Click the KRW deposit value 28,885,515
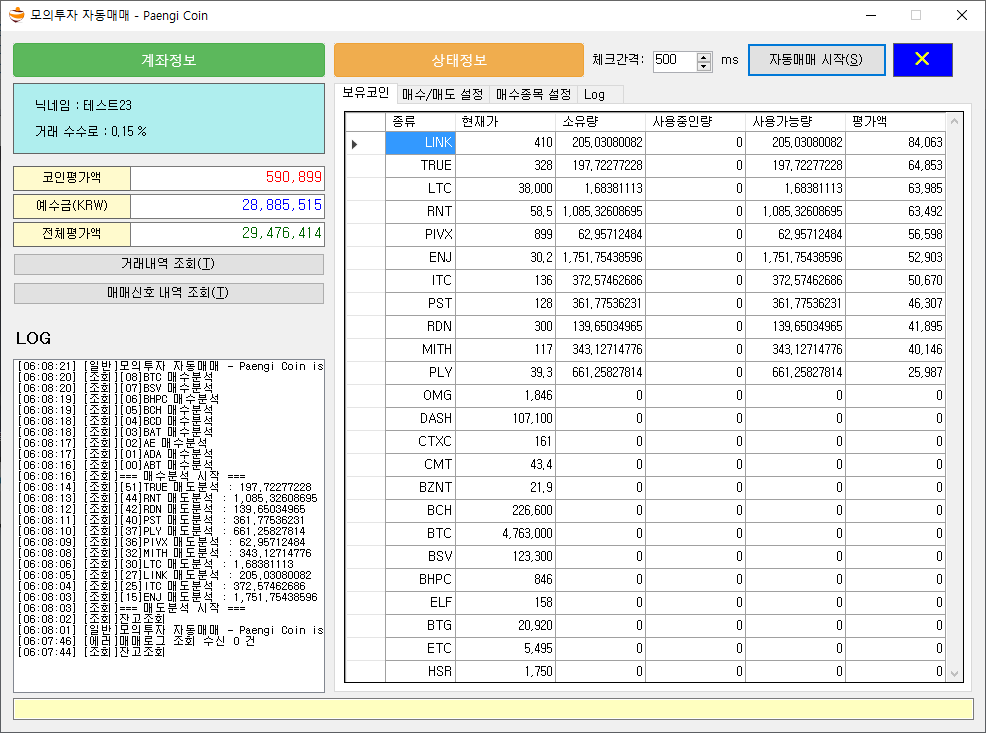Image resolution: width=986 pixels, height=733 pixels. point(228,206)
